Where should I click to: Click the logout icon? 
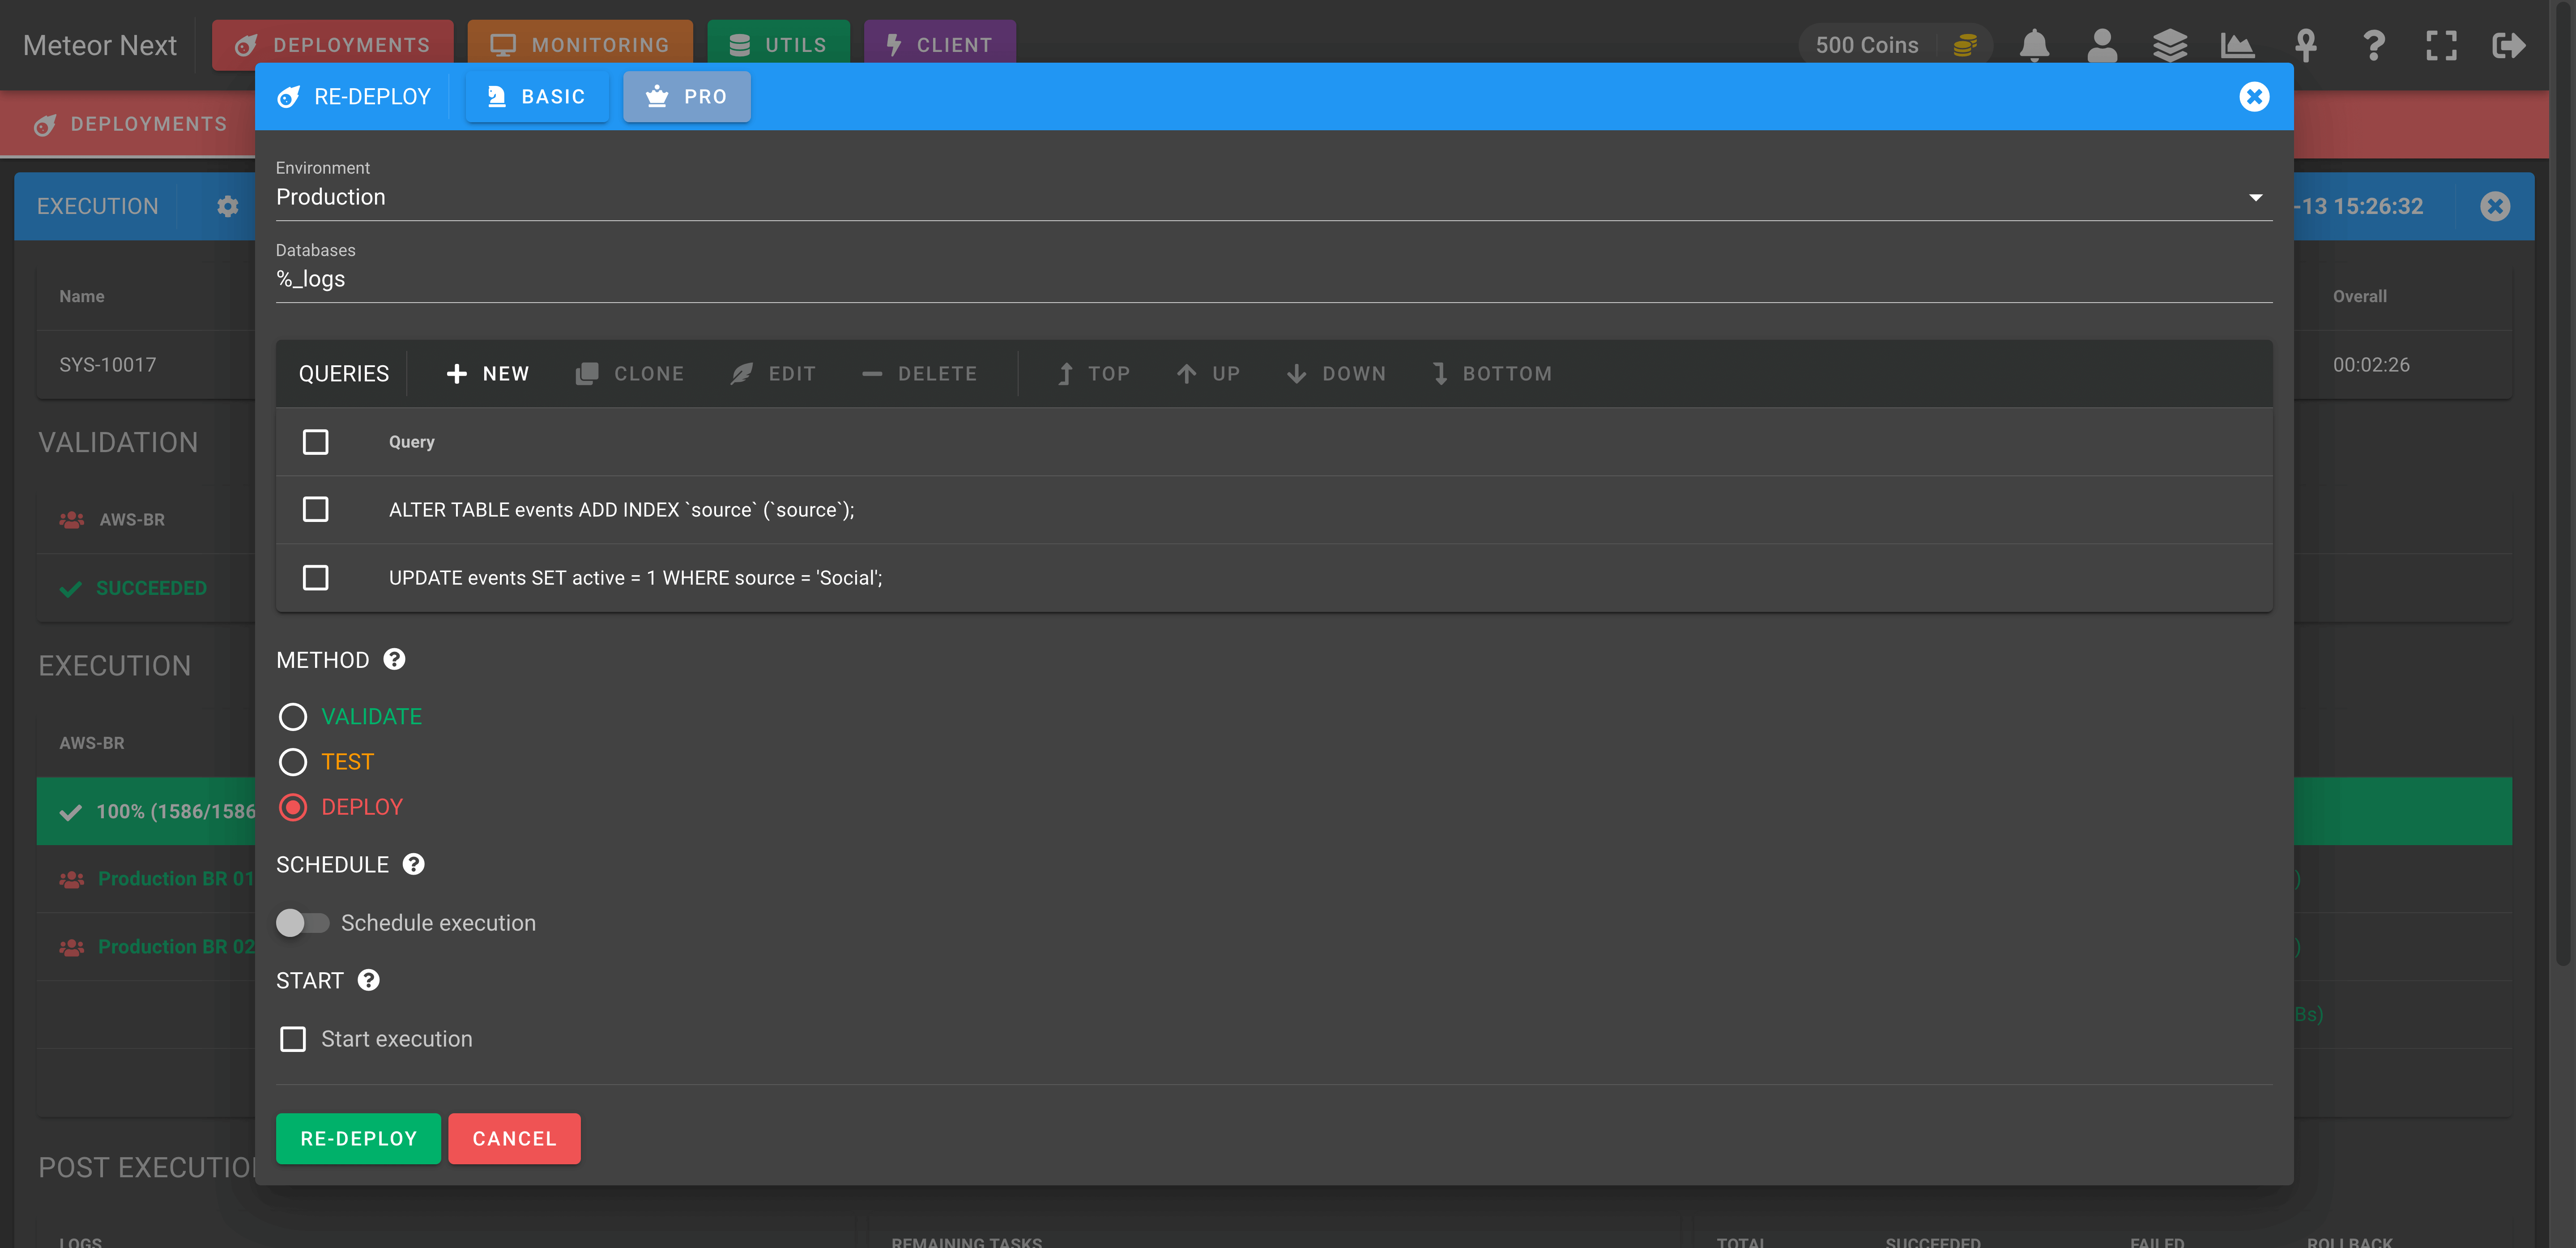click(2508, 45)
